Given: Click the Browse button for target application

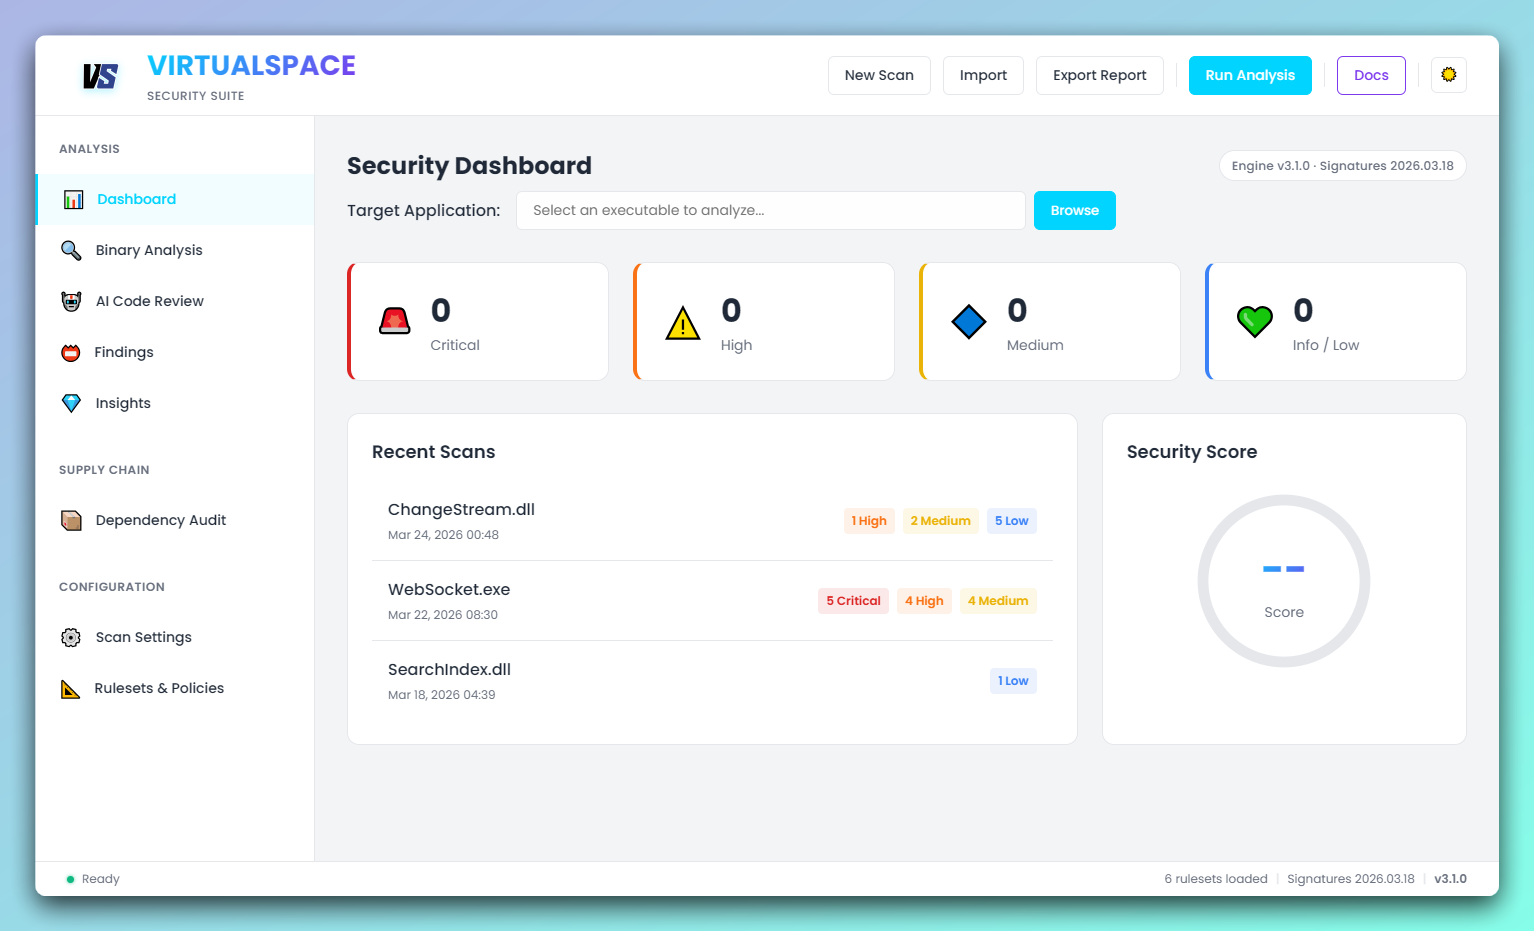Looking at the screenshot, I should click(x=1074, y=210).
